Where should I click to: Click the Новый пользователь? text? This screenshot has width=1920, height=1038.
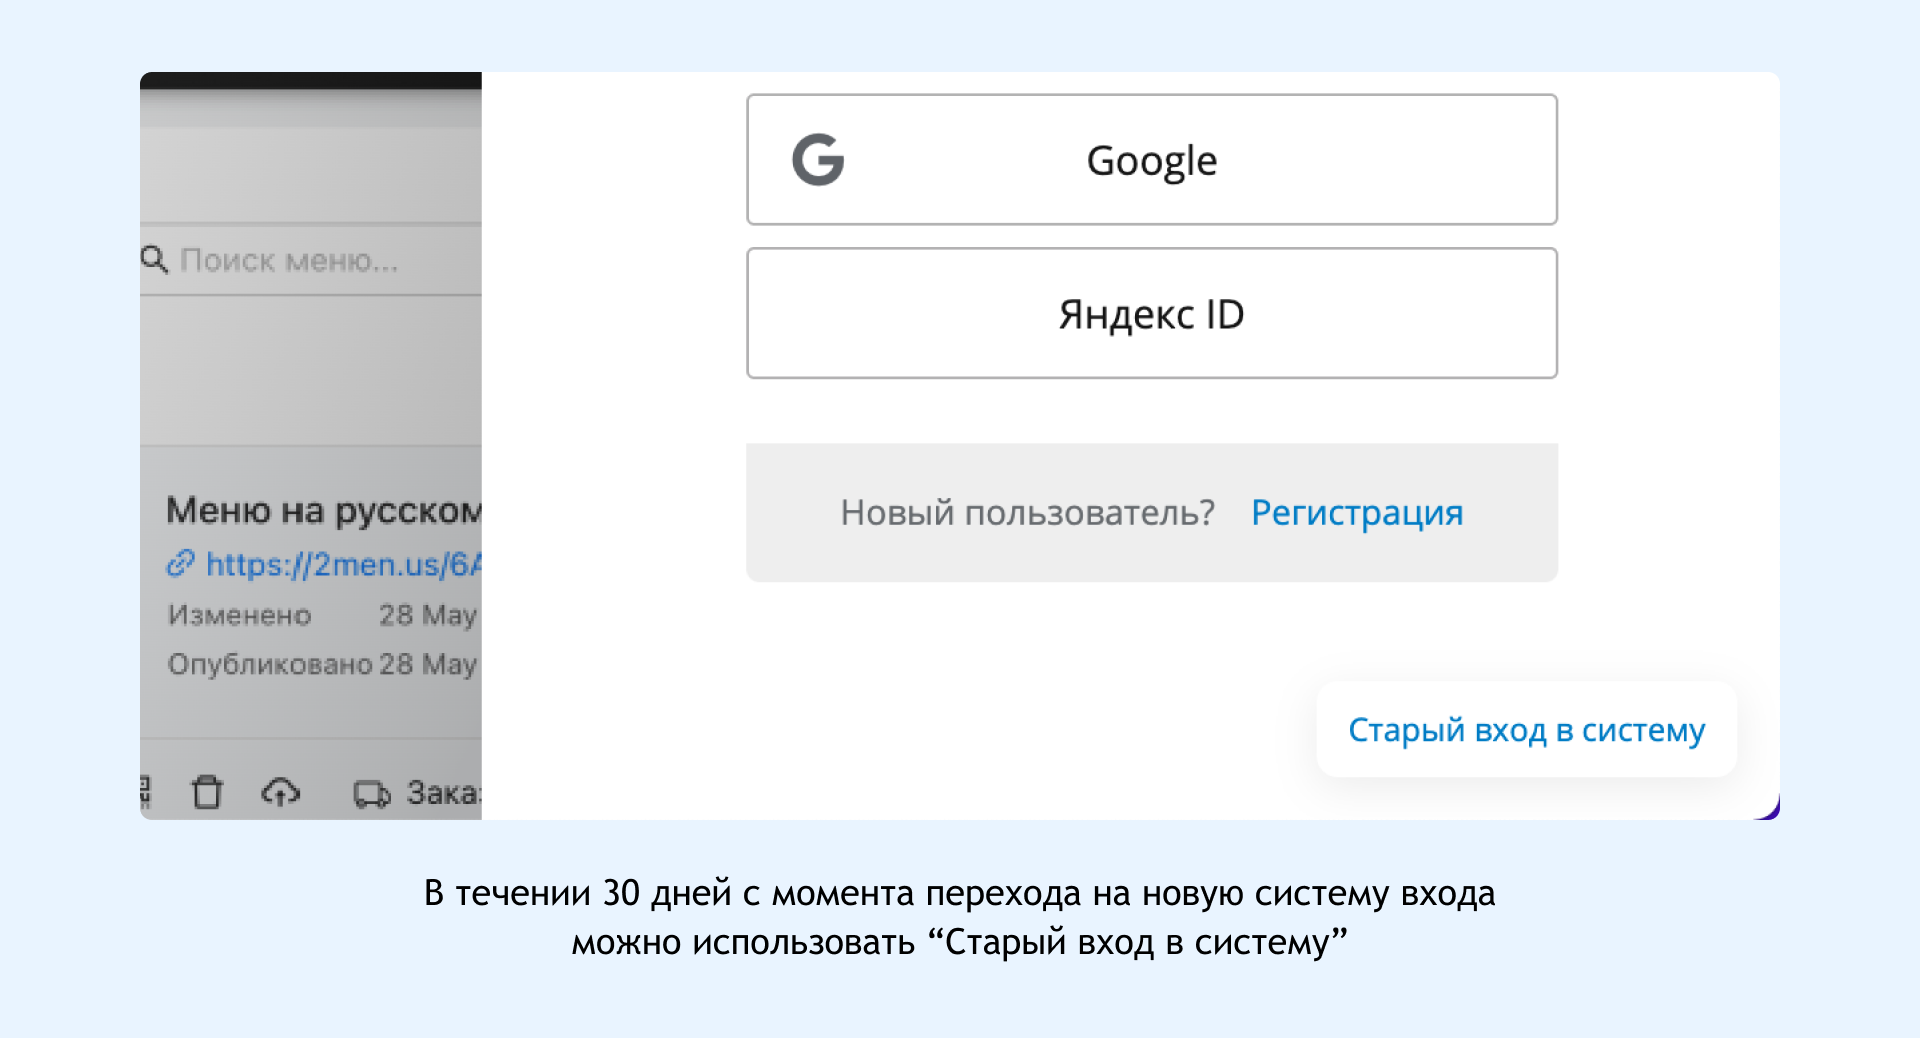(1027, 513)
